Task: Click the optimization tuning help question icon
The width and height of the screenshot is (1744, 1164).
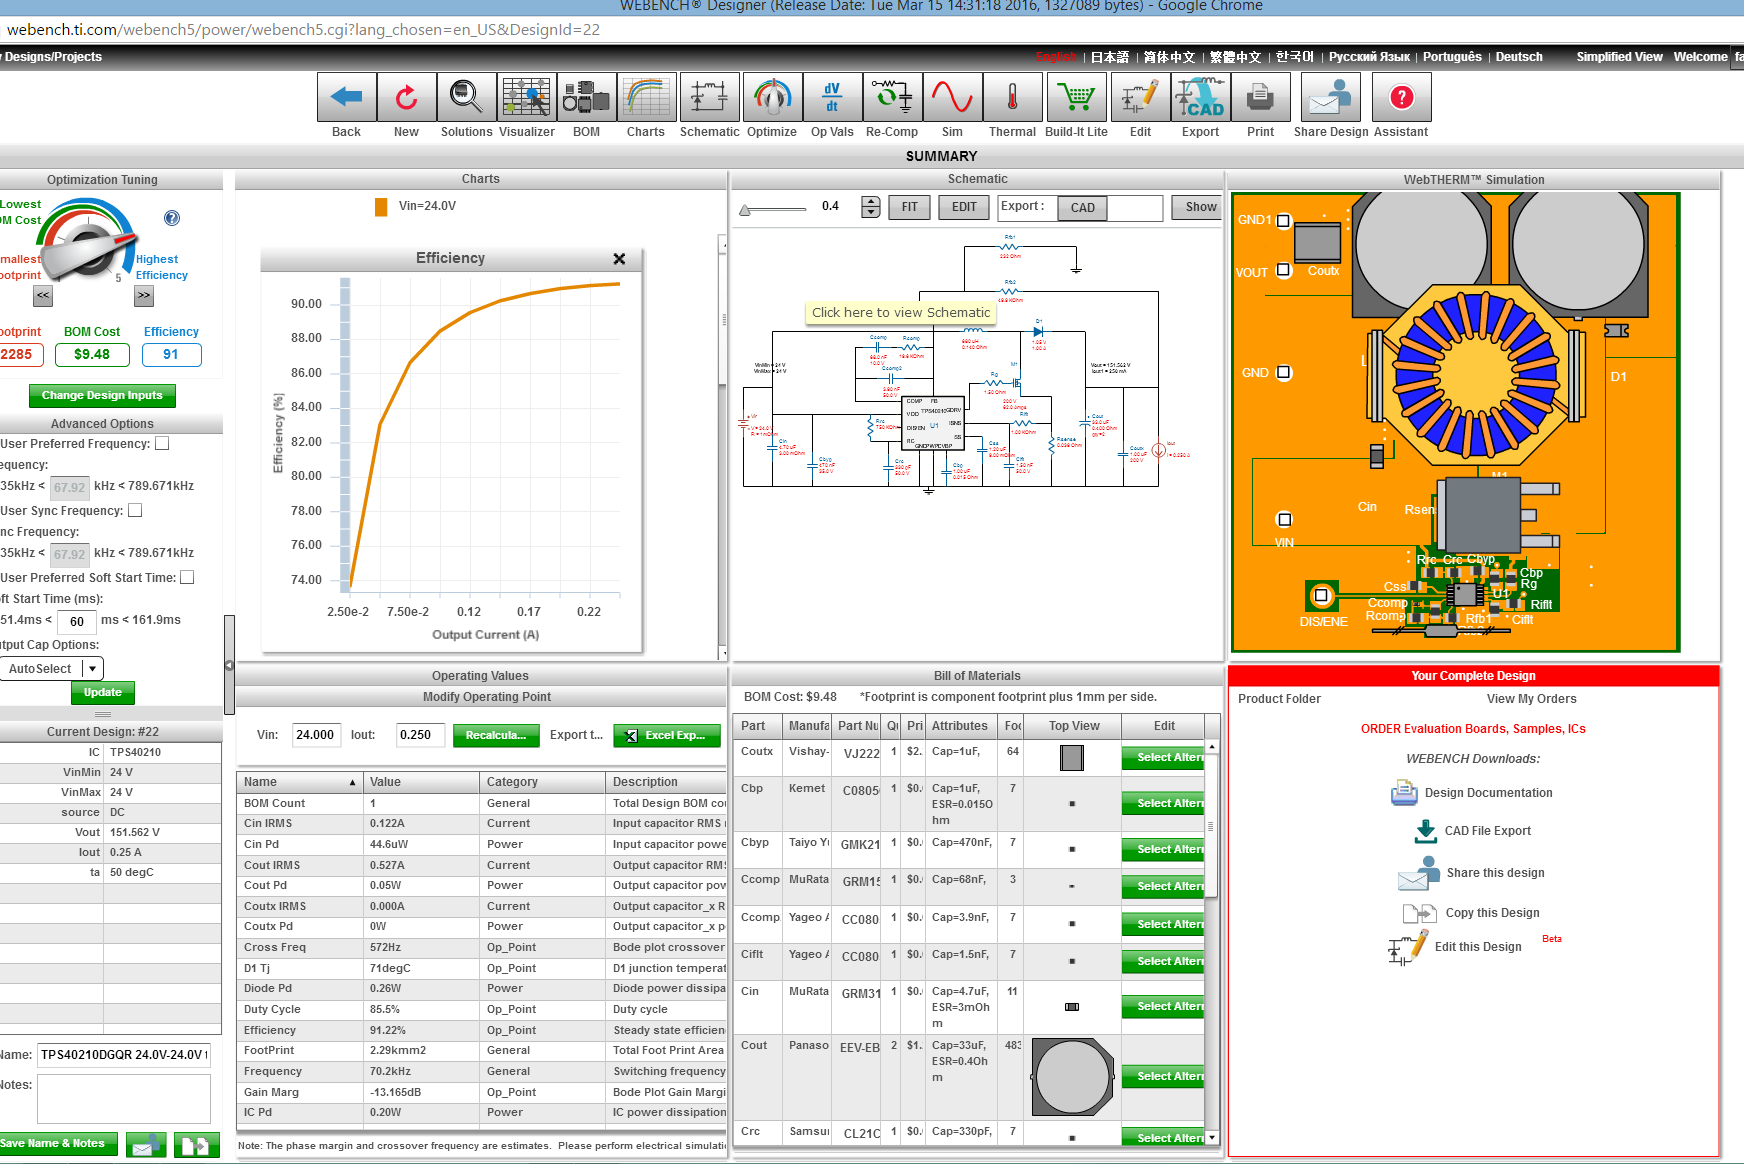Action: 172,218
